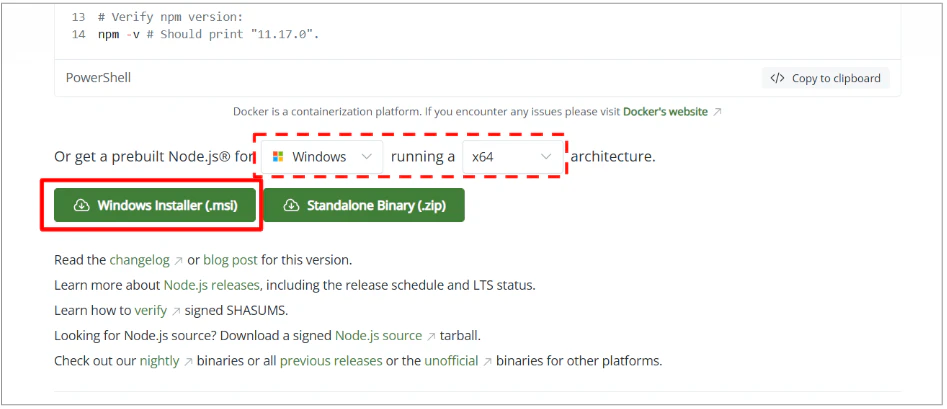Viewport: 947px width, 409px height.
Task: Download the Windows Installer (.msi)
Action: (155, 205)
